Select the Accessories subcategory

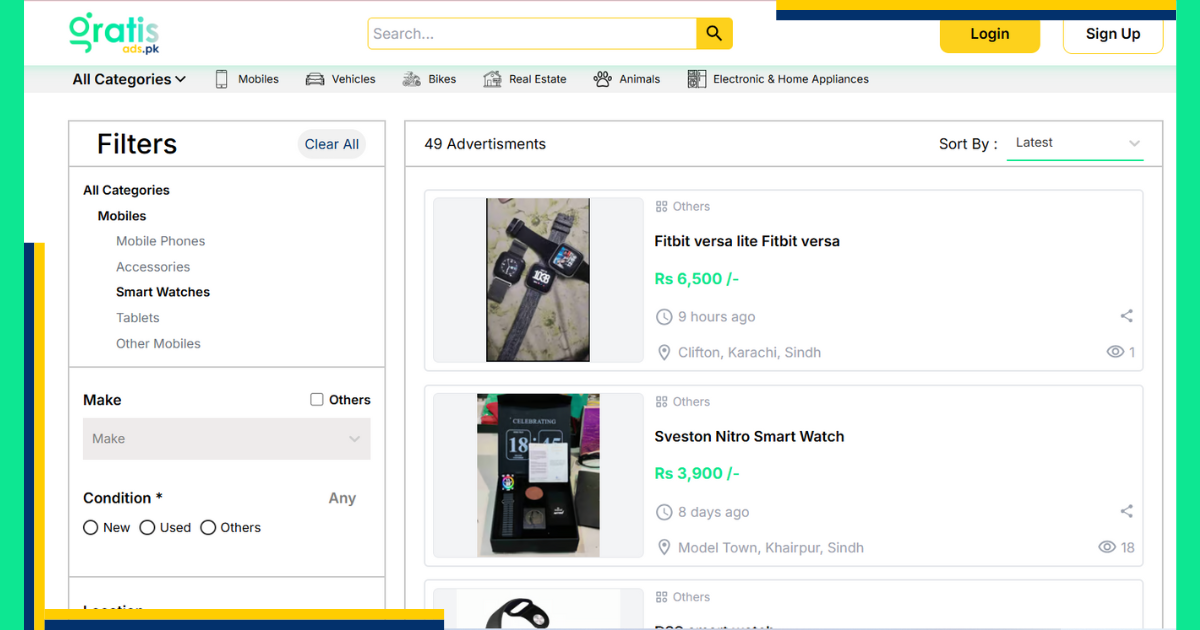tap(153, 267)
